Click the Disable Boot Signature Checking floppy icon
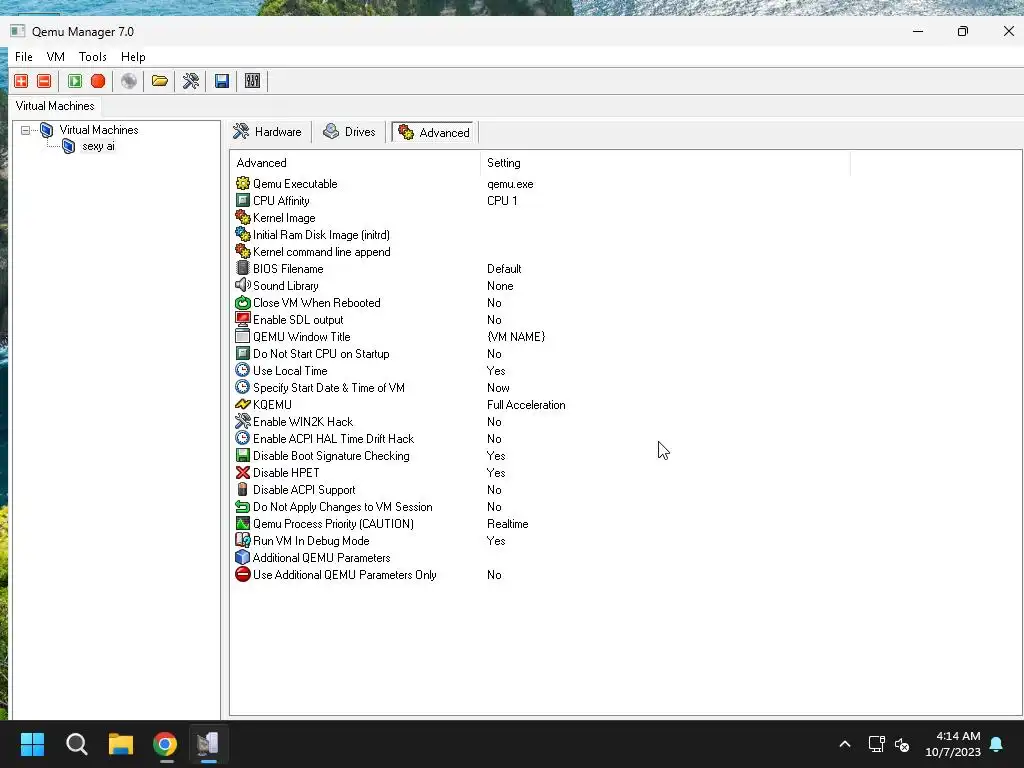1024x768 pixels. (x=242, y=455)
